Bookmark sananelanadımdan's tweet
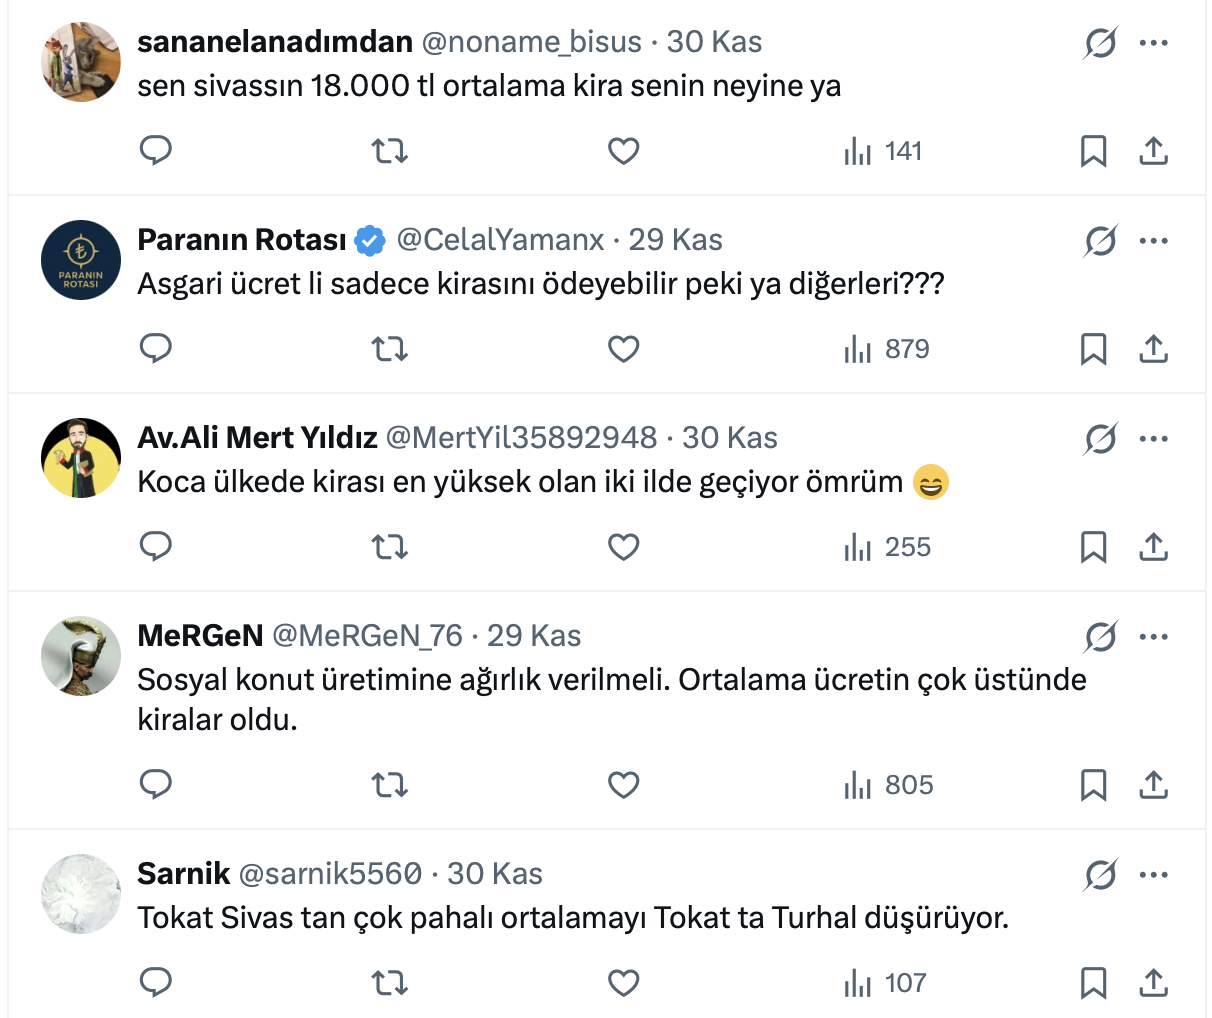This screenshot has height=1018, width=1212. pos(1093,151)
